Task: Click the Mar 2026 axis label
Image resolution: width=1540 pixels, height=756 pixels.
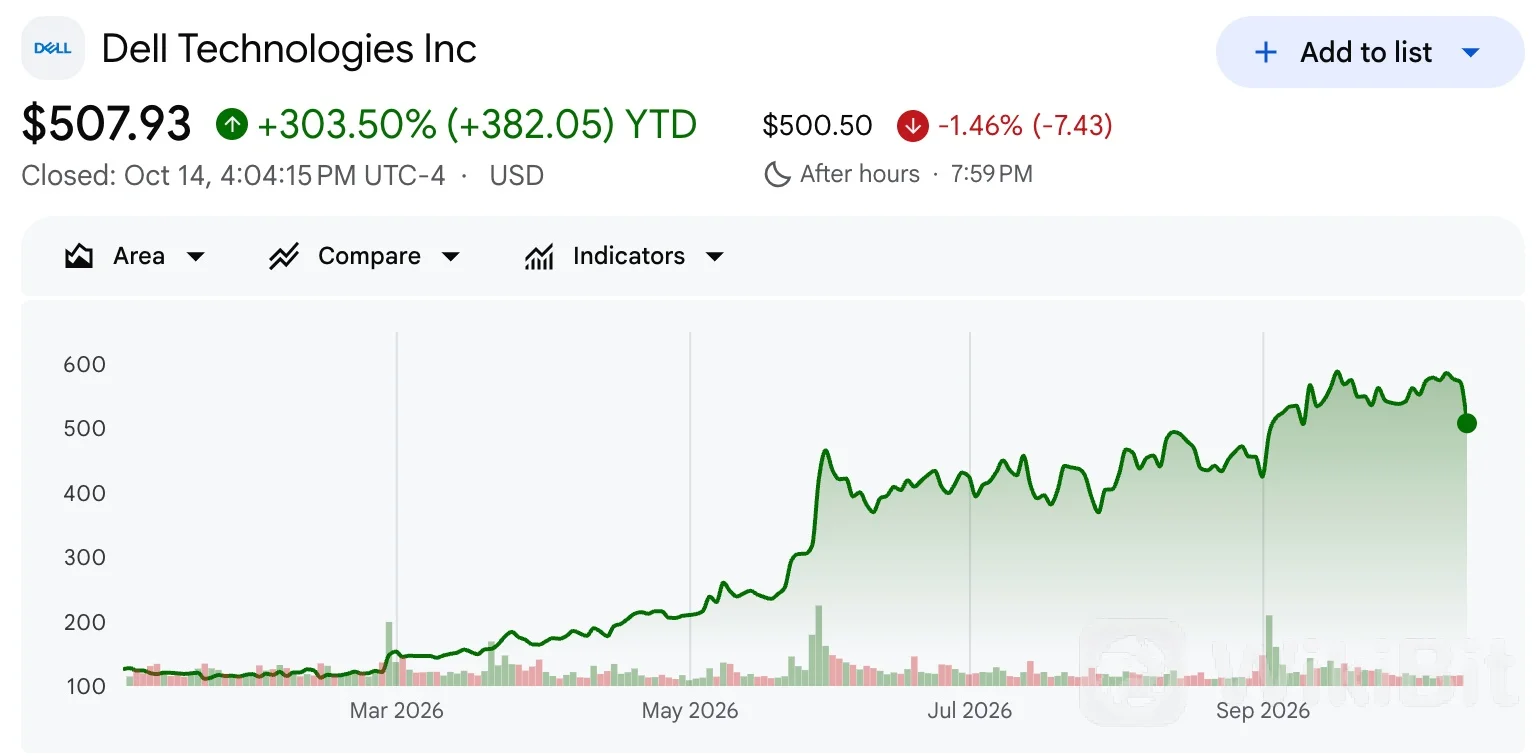Action: [x=396, y=711]
